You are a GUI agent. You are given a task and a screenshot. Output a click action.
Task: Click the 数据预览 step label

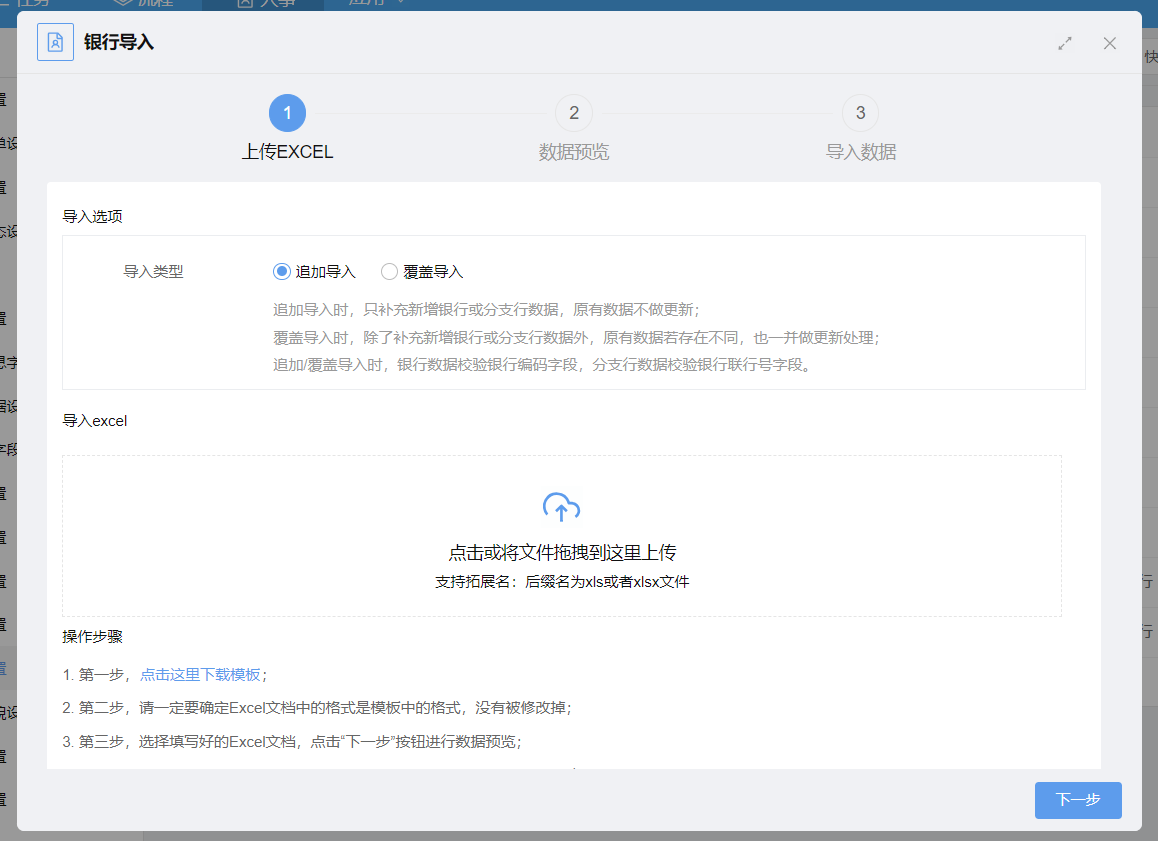(574, 152)
